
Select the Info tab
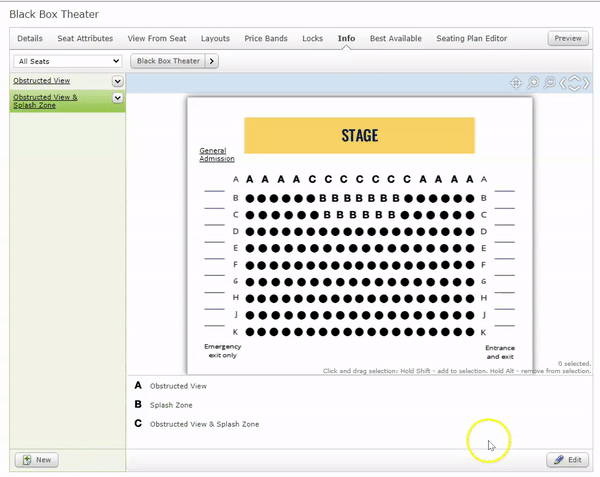click(x=346, y=38)
